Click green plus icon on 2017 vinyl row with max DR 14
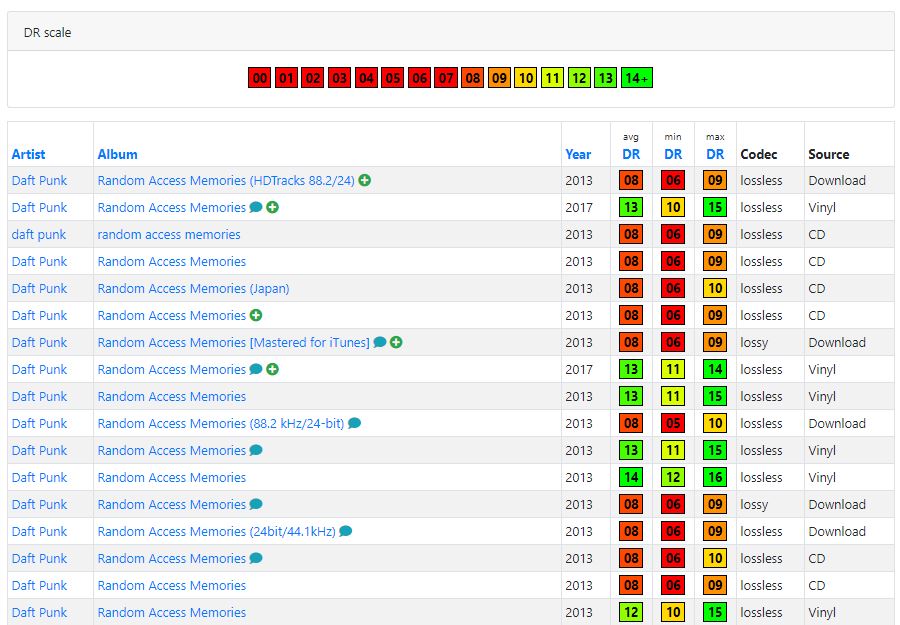This screenshot has width=900, height=625. [x=273, y=369]
